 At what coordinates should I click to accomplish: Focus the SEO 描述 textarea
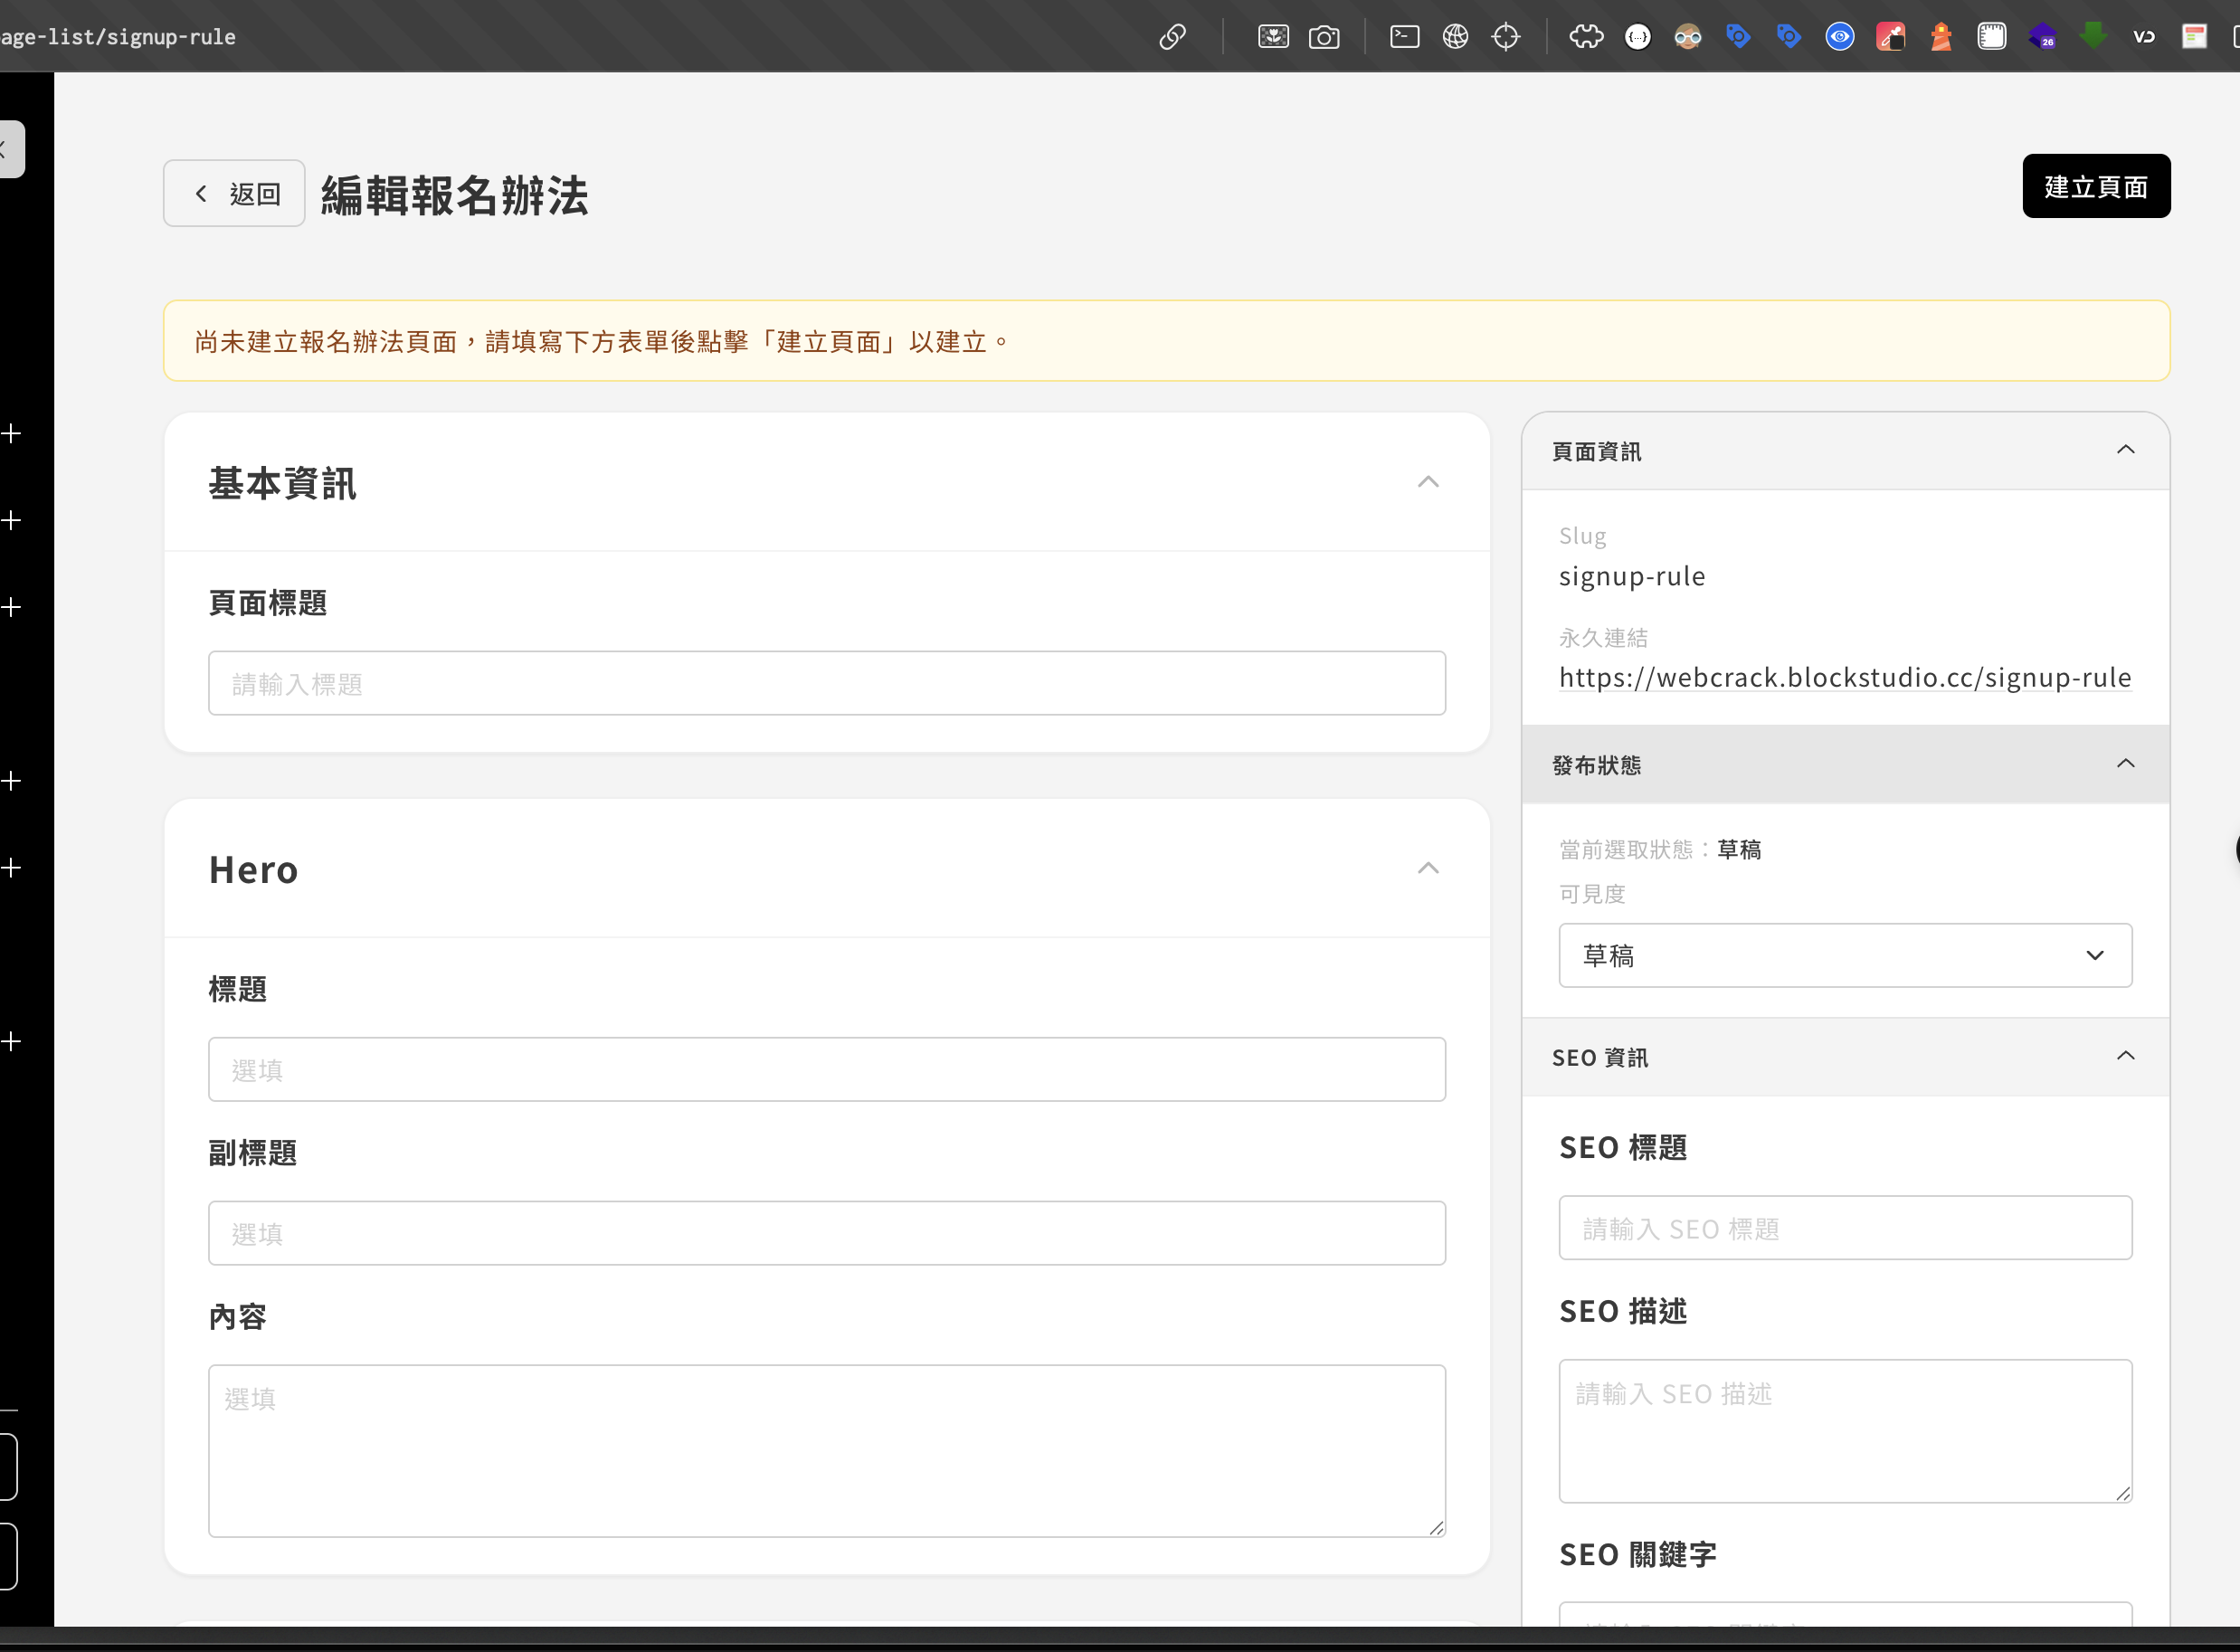click(x=1844, y=1429)
